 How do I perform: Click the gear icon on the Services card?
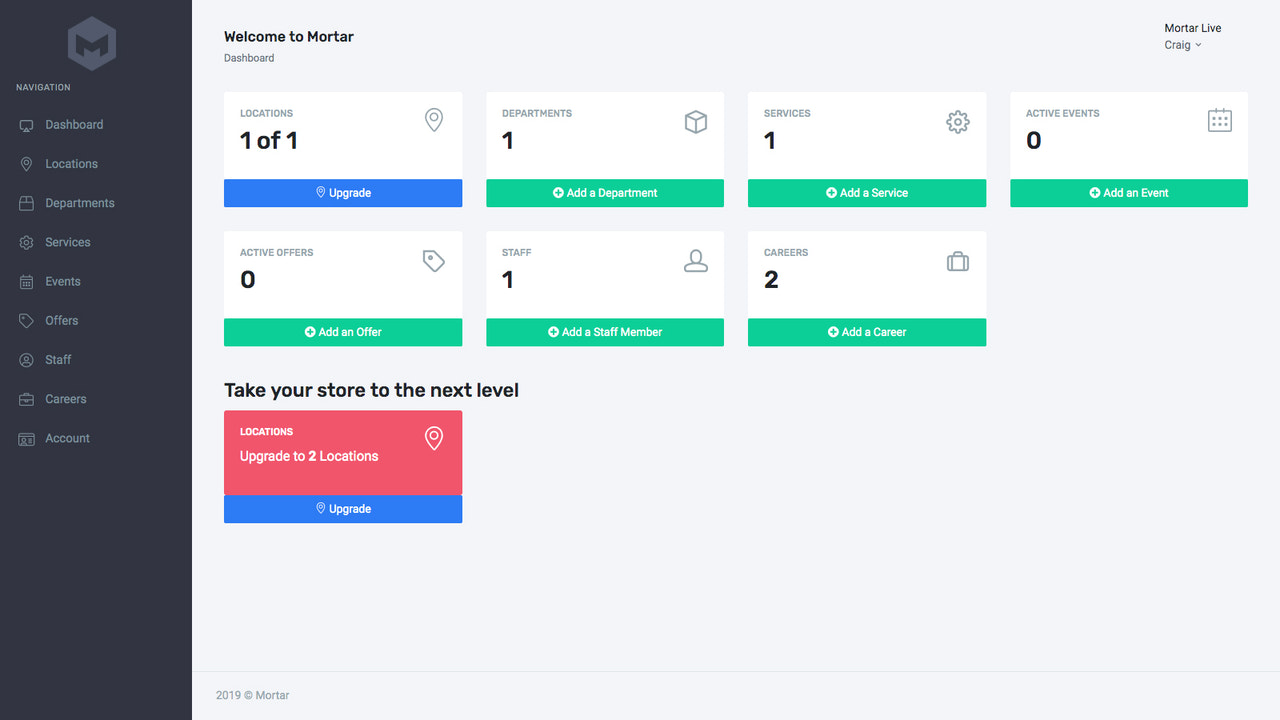(x=958, y=121)
